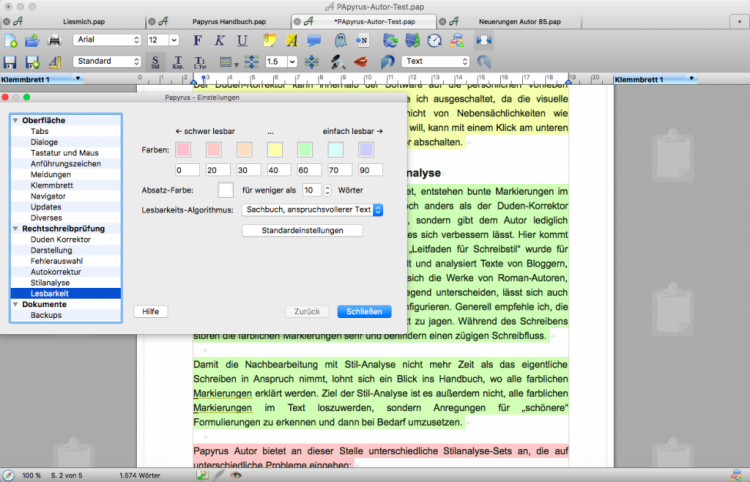This screenshot has width=750, height=482.
Task: Collapse the Rechtschreibprüfung tree section
Action: tap(15, 230)
